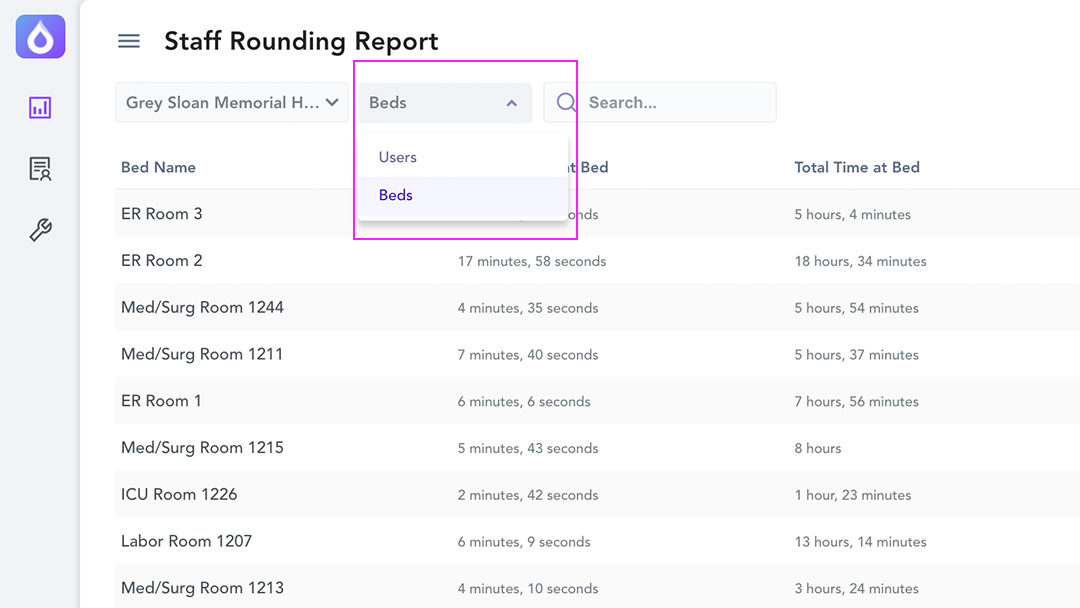Select the Med/Surg Room 1215 row
The height and width of the screenshot is (608, 1080).
coord(202,448)
